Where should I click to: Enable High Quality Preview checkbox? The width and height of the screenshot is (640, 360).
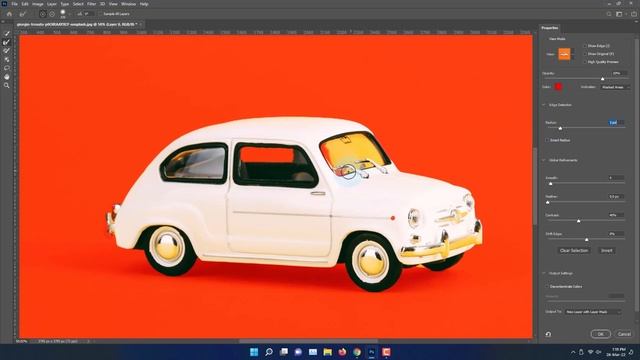pos(585,62)
